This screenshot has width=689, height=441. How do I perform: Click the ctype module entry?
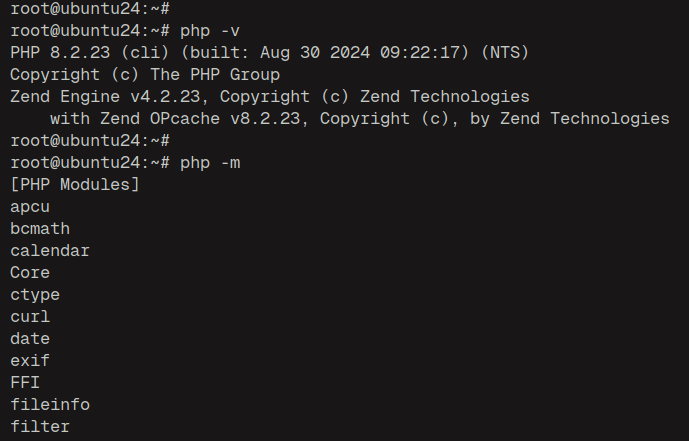tap(35, 294)
